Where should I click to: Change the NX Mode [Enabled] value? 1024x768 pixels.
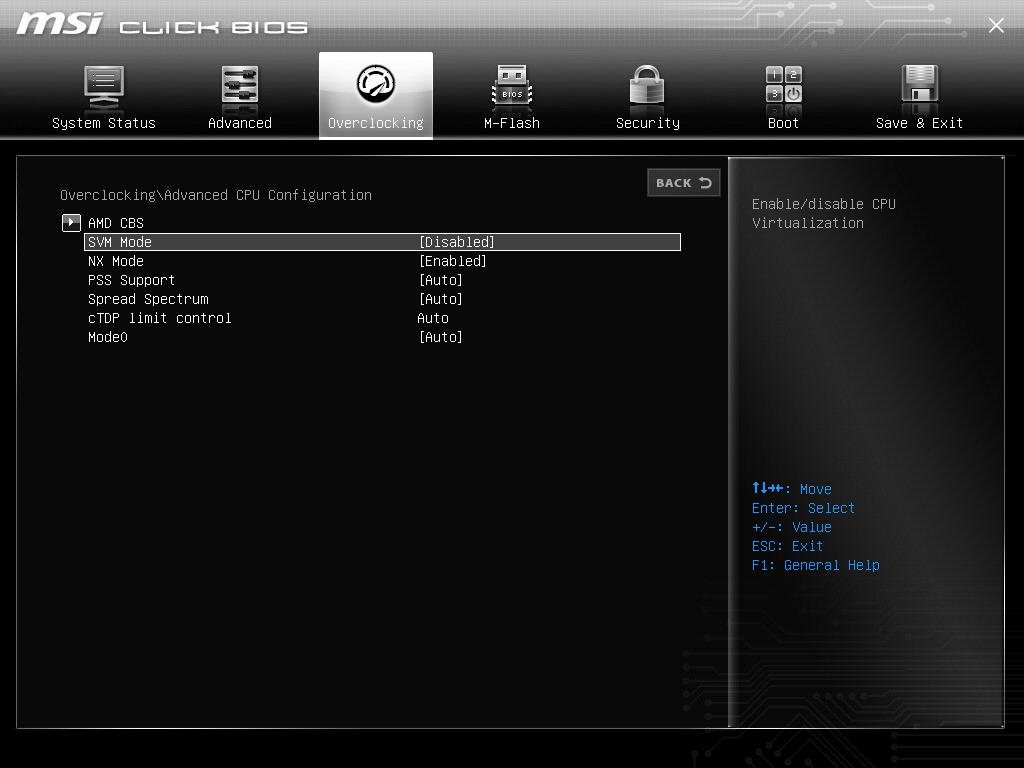(x=453, y=261)
